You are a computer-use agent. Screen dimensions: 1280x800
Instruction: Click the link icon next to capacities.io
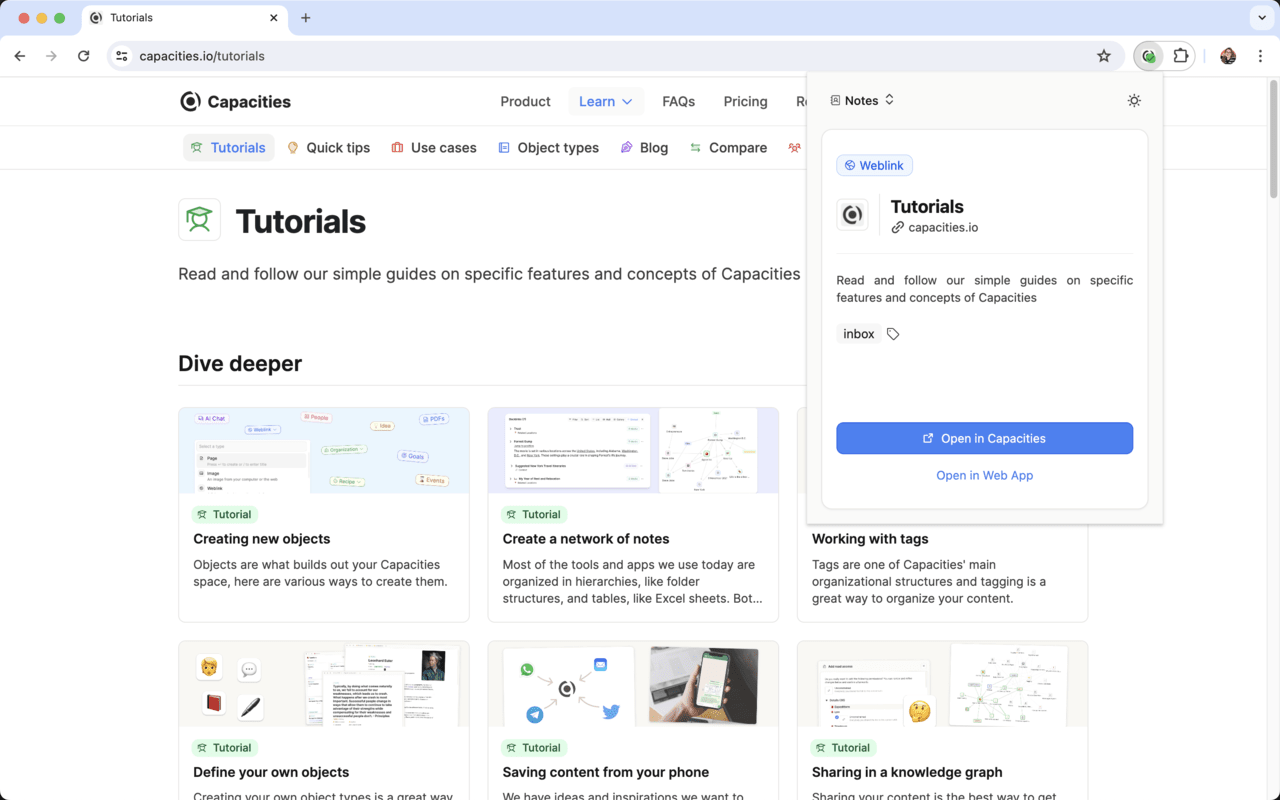(898, 227)
